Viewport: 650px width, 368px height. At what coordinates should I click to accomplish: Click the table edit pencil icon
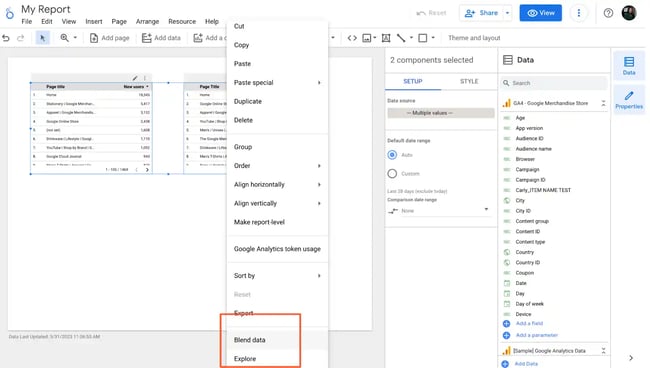pyautogui.click(x=135, y=78)
